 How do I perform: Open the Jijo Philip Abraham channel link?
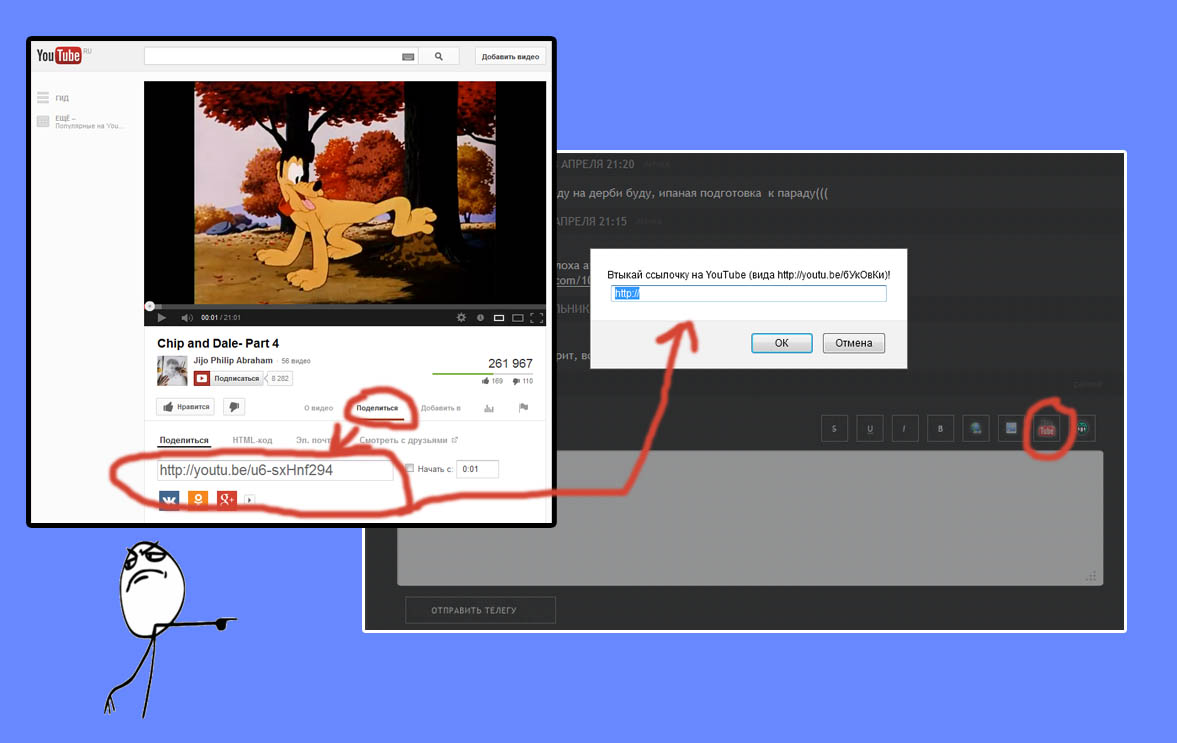point(233,360)
